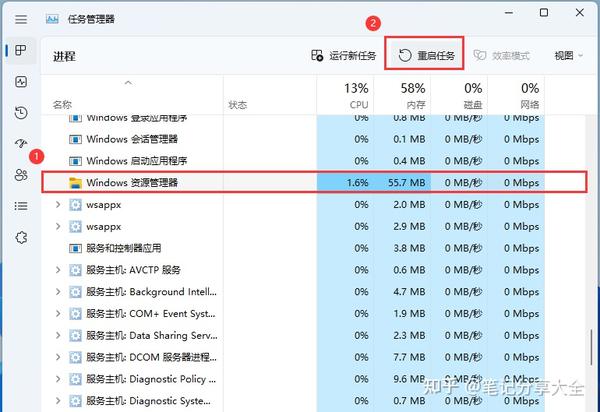Select the Windows 资源管理器 row name
The width and height of the screenshot is (600, 412).
point(132,183)
